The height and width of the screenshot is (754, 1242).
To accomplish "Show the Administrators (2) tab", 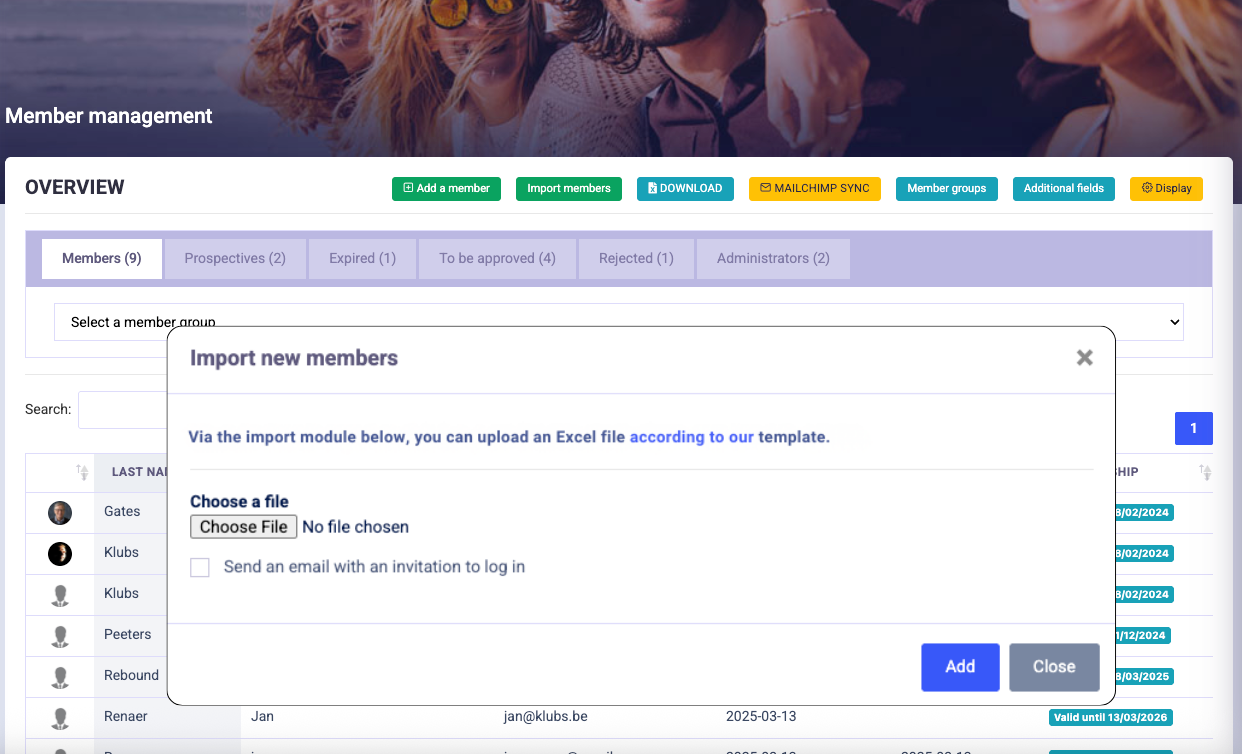I will pyautogui.click(x=773, y=258).
